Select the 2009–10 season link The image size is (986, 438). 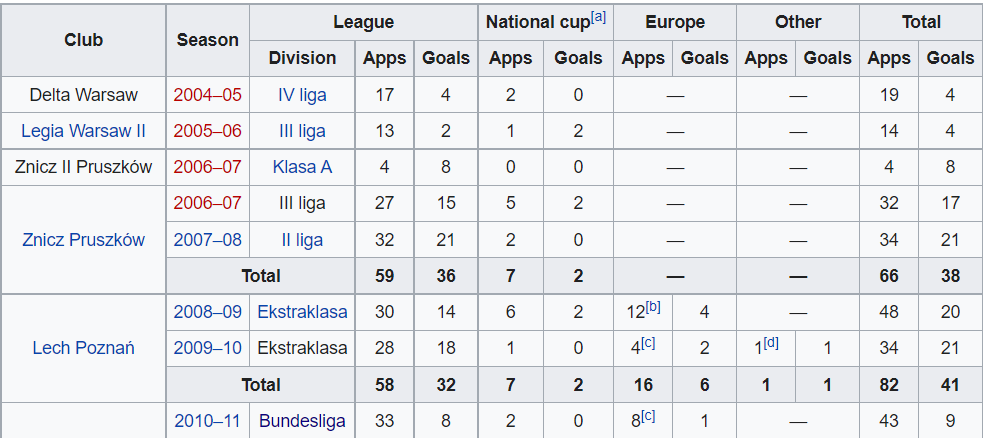coord(207,348)
